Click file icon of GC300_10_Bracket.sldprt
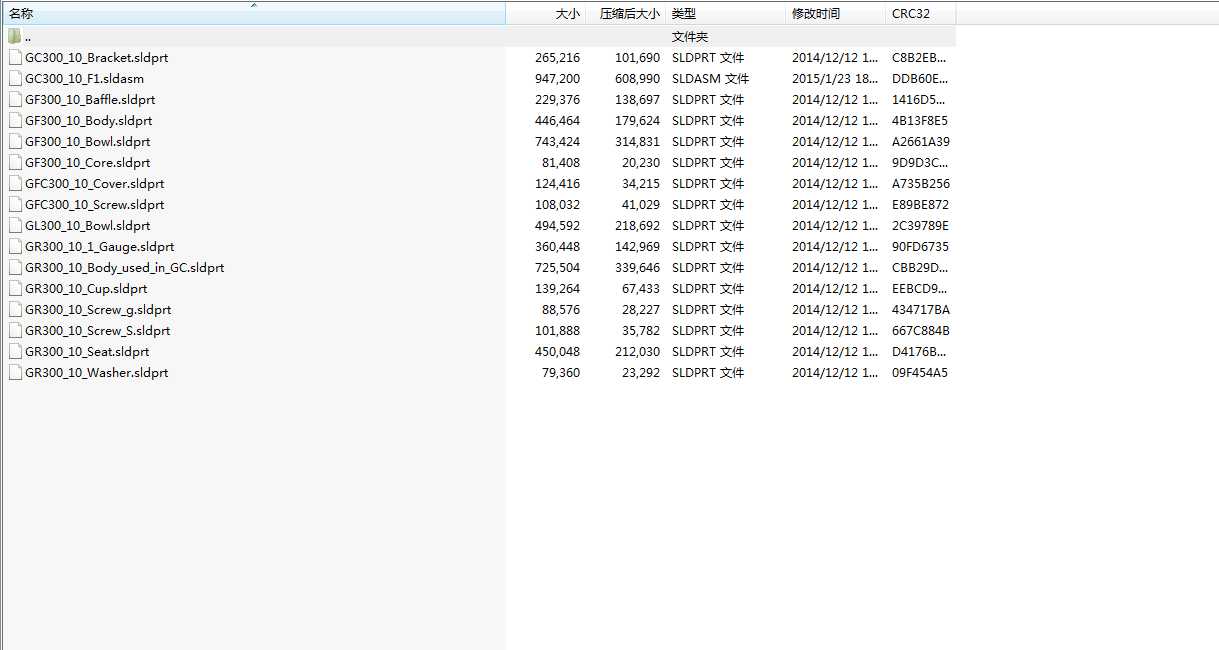Viewport: 1219px width, 650px height. (15, 57)
